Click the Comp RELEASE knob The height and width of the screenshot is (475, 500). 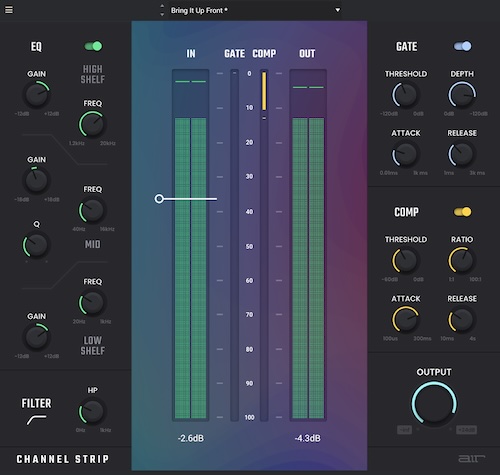[462, 320]
